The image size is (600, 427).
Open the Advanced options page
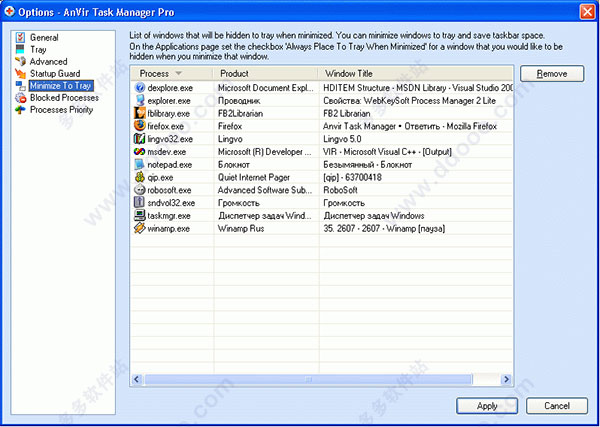click(x=48, y=61)
